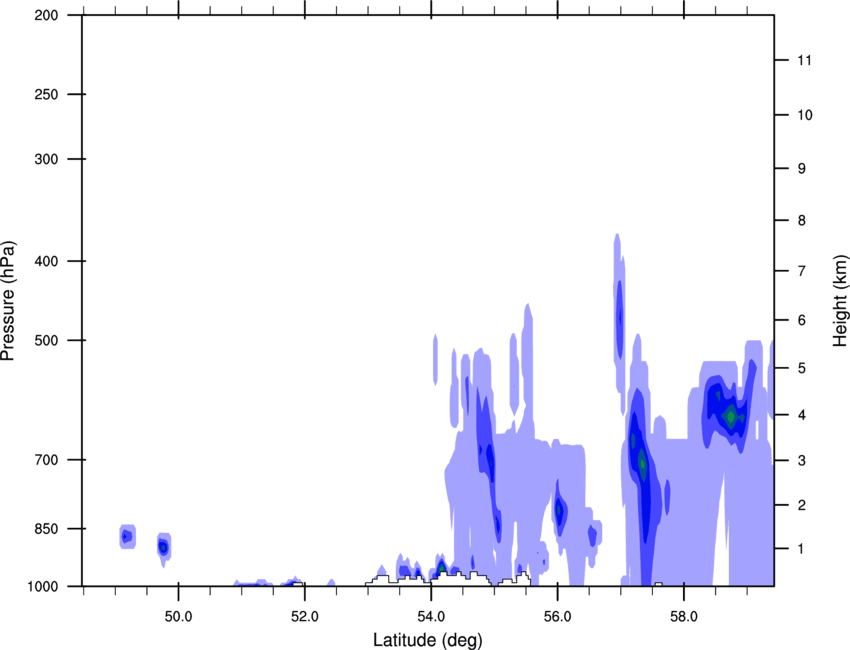Screen dimensions: 850x650
Task: Click the 300 pressure tick label
Action: click(x=47, y=159)
